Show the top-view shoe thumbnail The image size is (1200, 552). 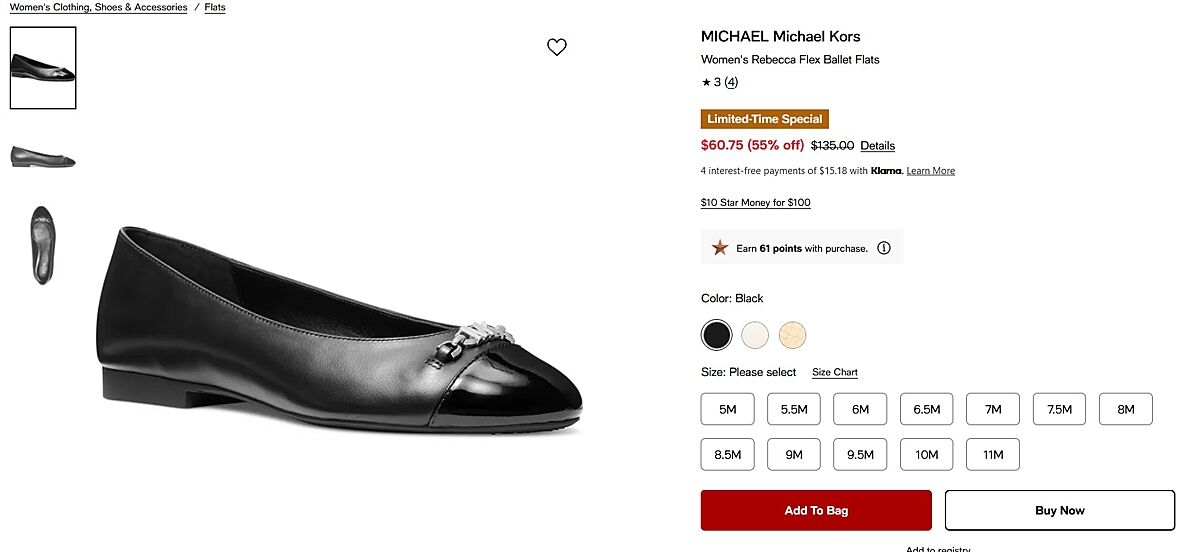43,244
